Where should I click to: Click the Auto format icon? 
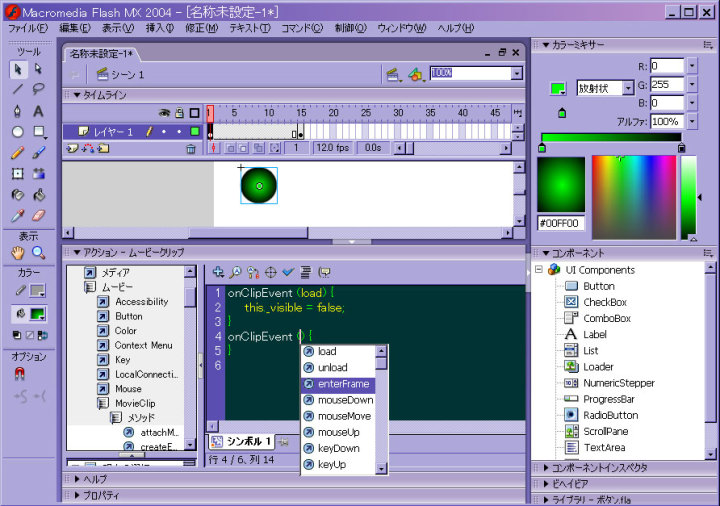(305, 272)
